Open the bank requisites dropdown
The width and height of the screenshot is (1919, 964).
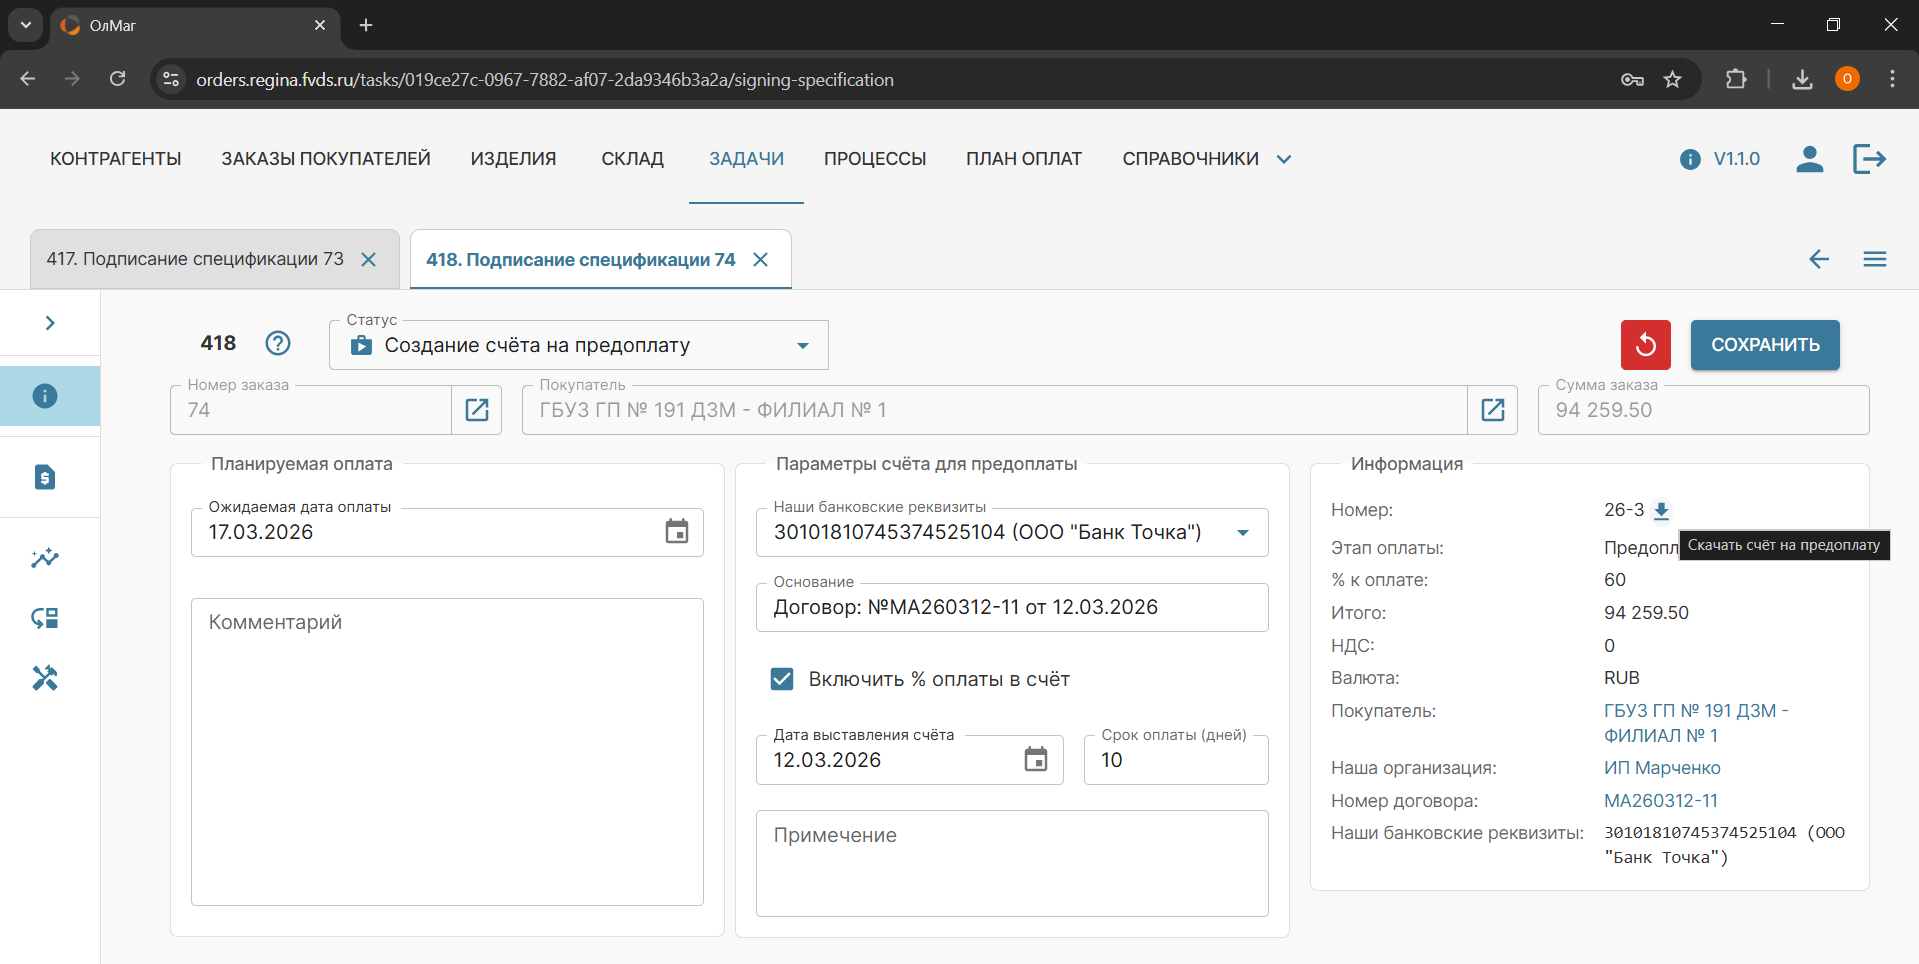tap(1242, 533)
